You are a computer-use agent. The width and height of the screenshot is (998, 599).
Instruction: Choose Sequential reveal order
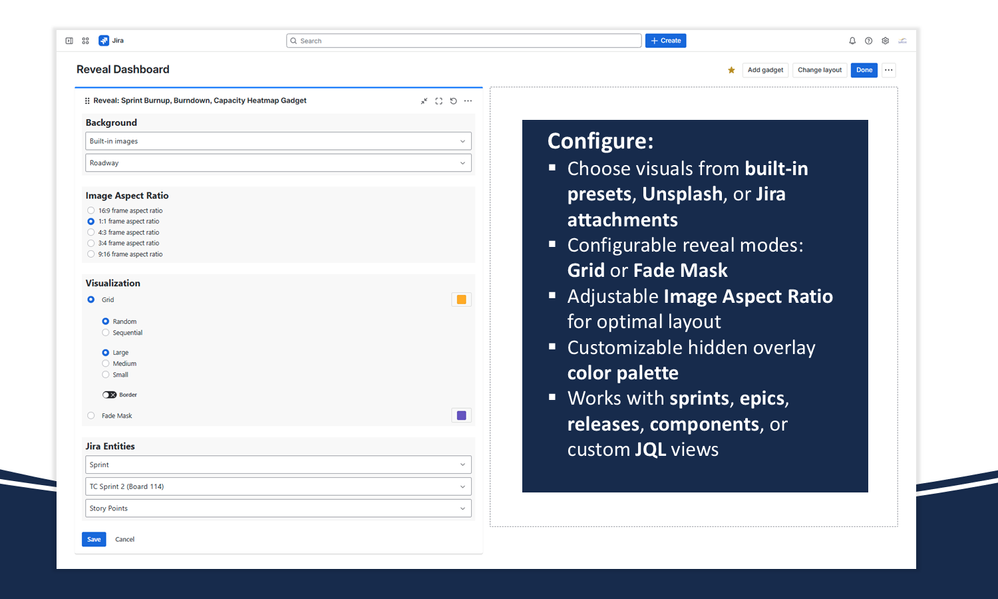[106, 332]
